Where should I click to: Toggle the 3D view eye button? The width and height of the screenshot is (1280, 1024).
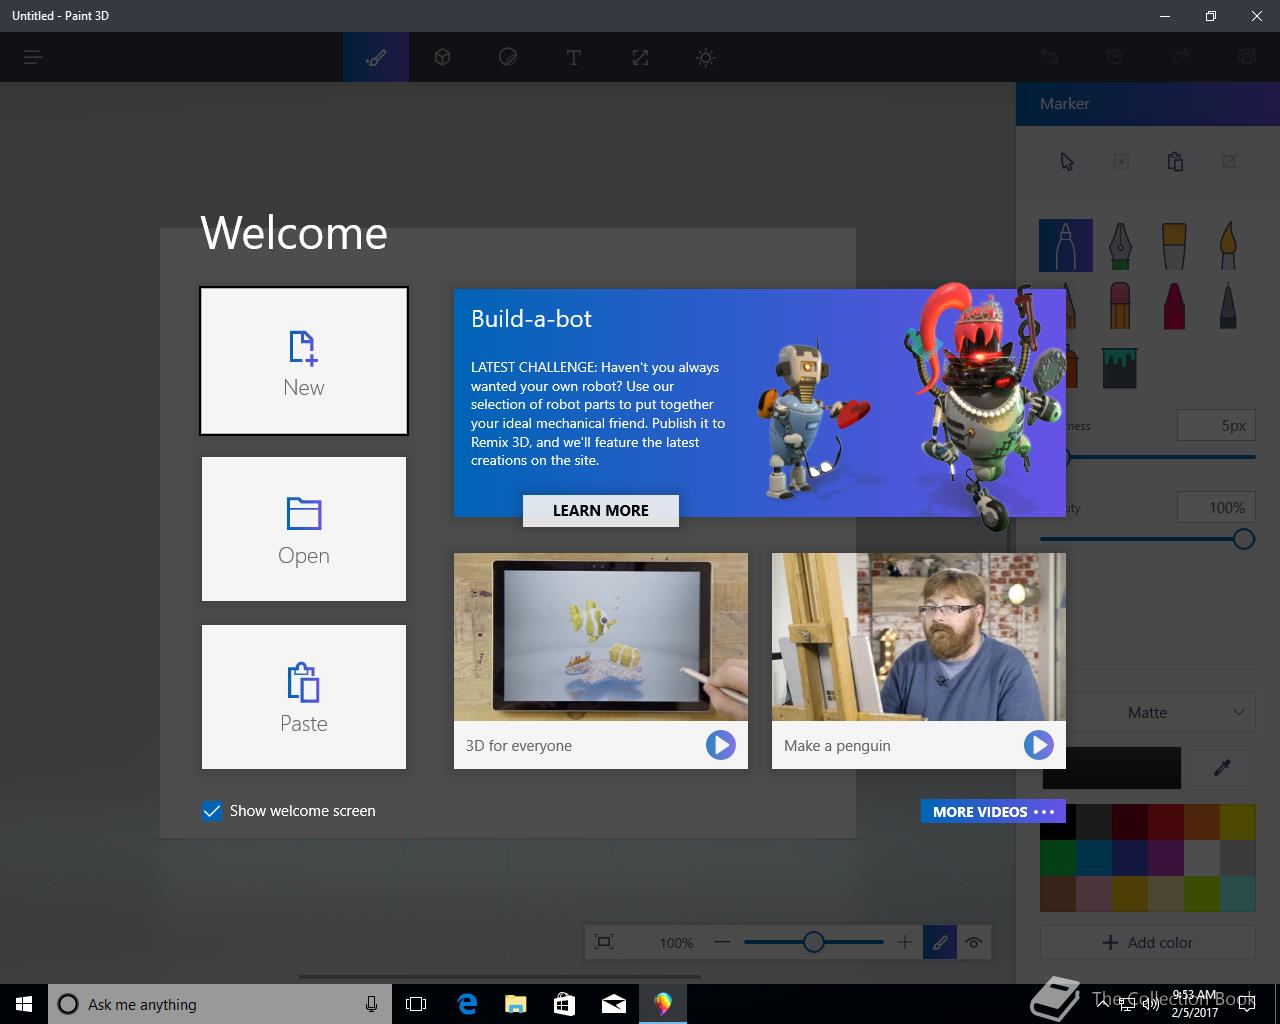(x=974, y=942)
